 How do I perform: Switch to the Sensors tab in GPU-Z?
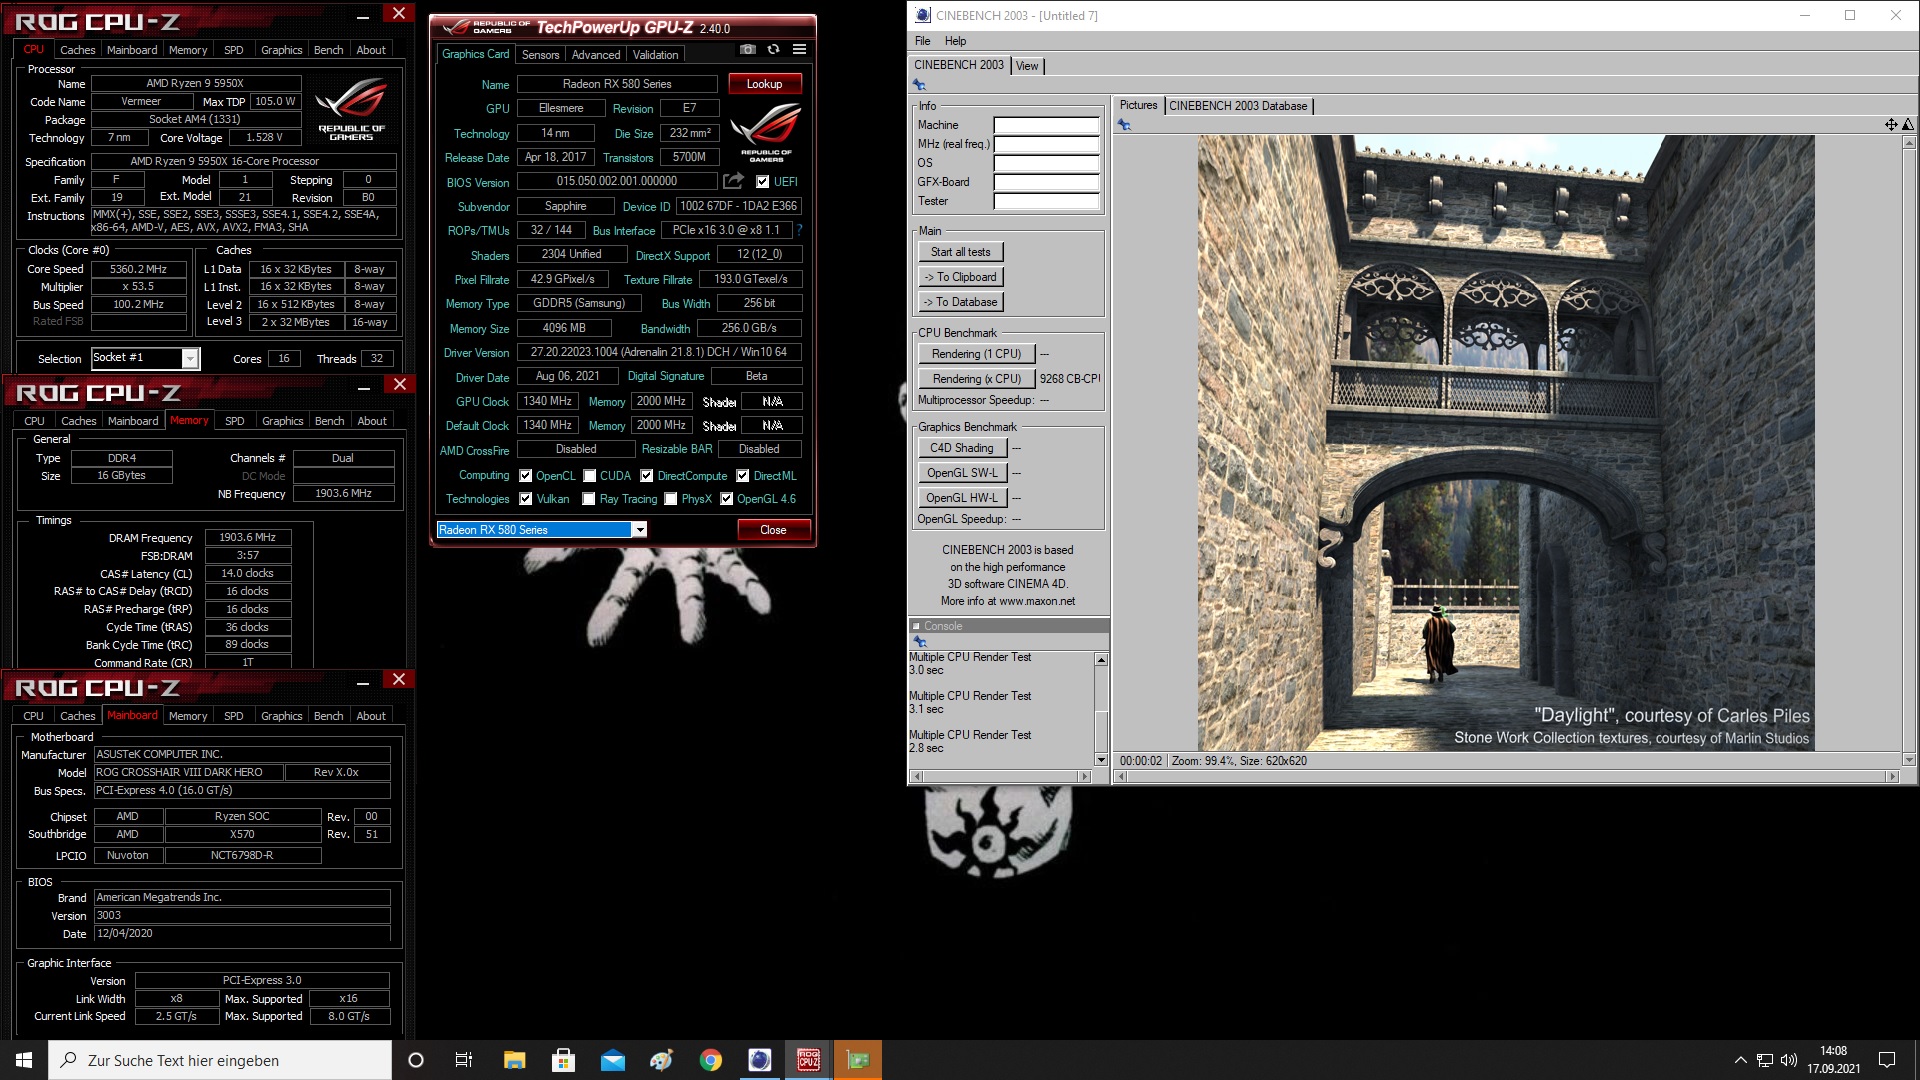point(540,55)
